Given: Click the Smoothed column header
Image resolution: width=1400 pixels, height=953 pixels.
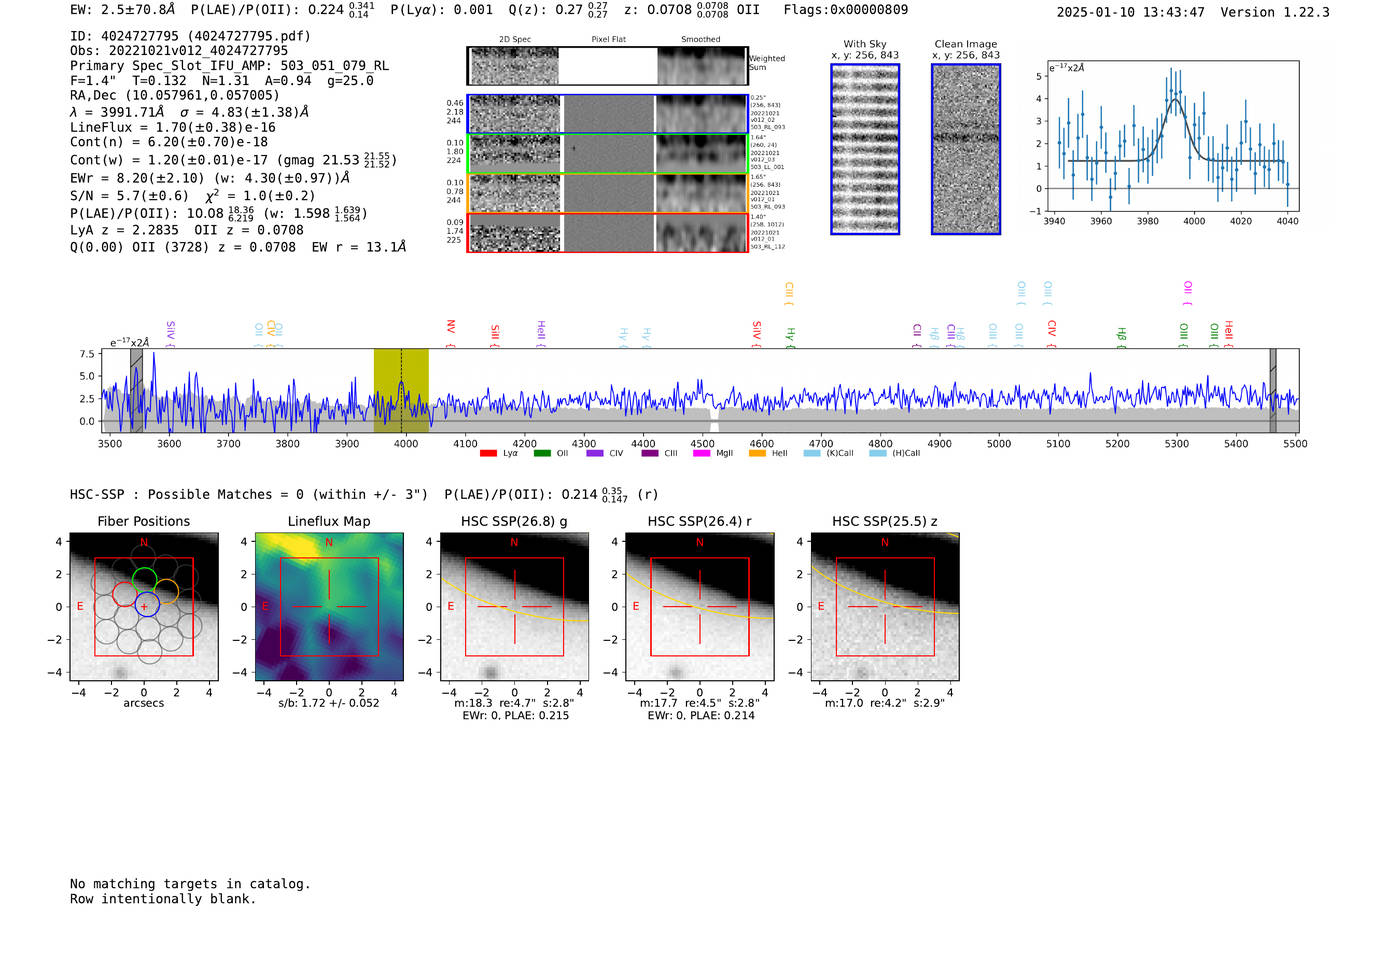Looking at the screenshot, I should (700, 40).
